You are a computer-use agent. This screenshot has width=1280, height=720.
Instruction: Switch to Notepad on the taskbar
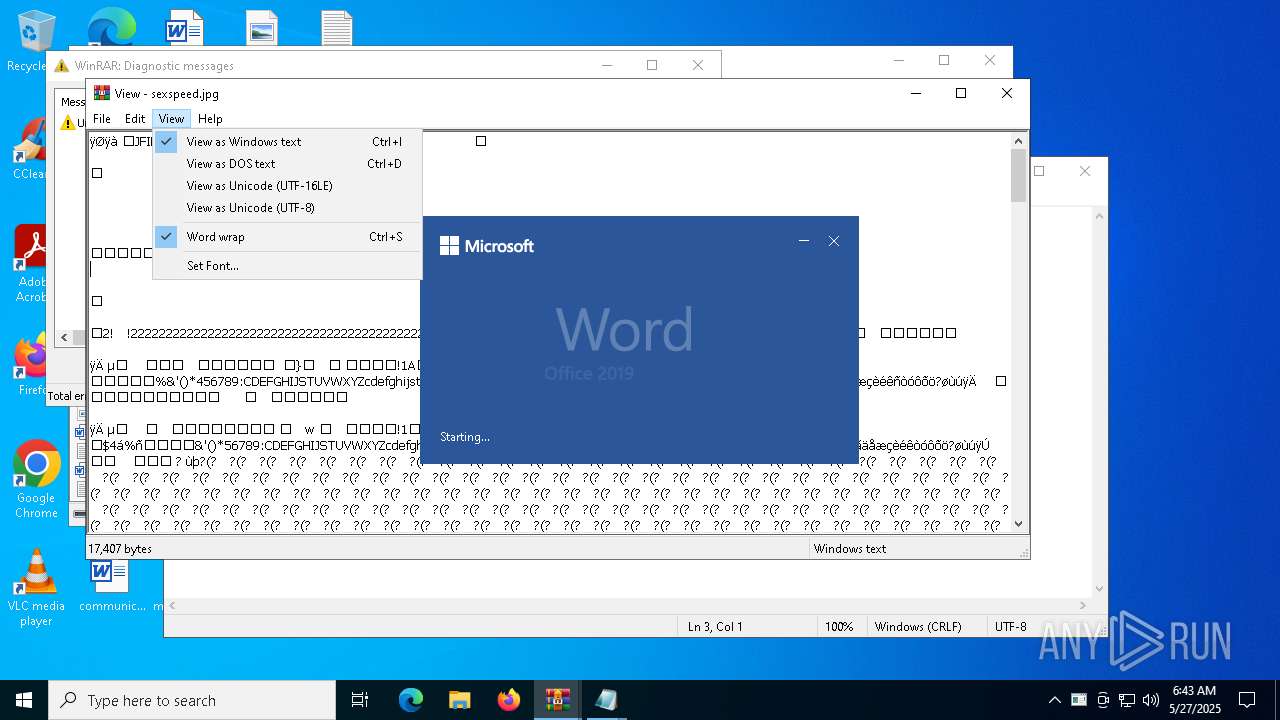(606, 700)
